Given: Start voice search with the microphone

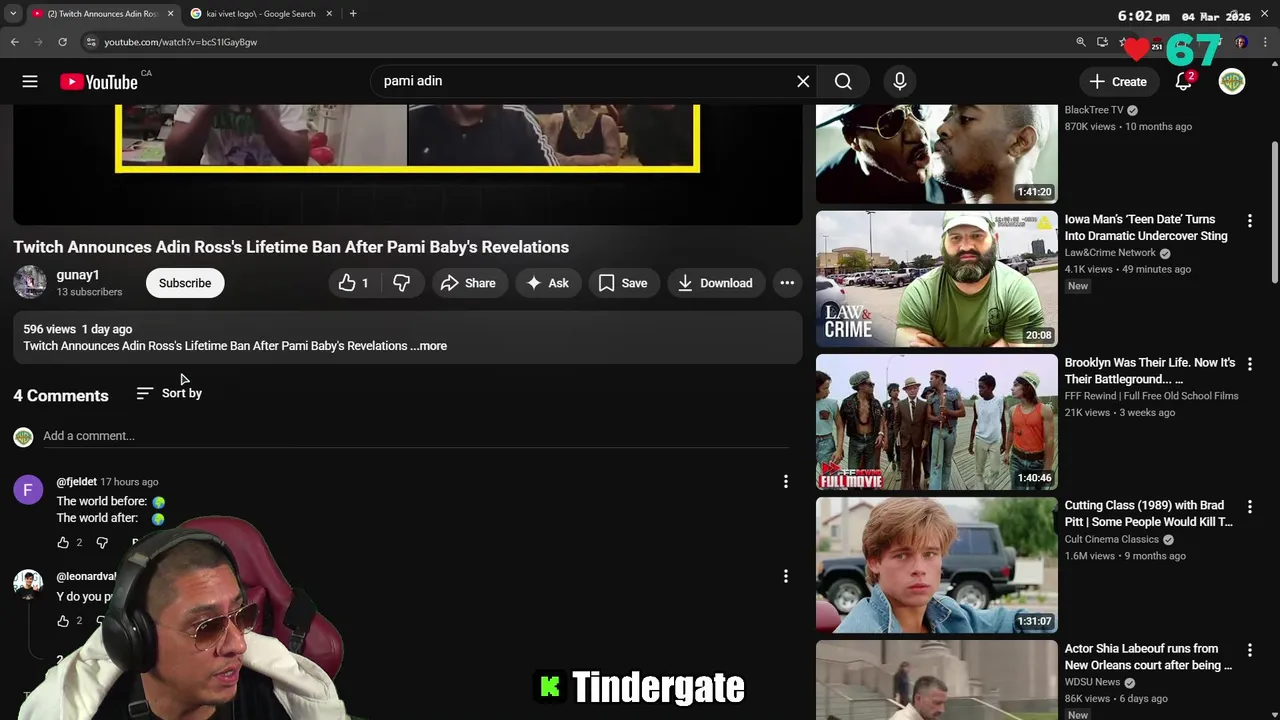Looking at the screenshot, I should click(900, 81).
